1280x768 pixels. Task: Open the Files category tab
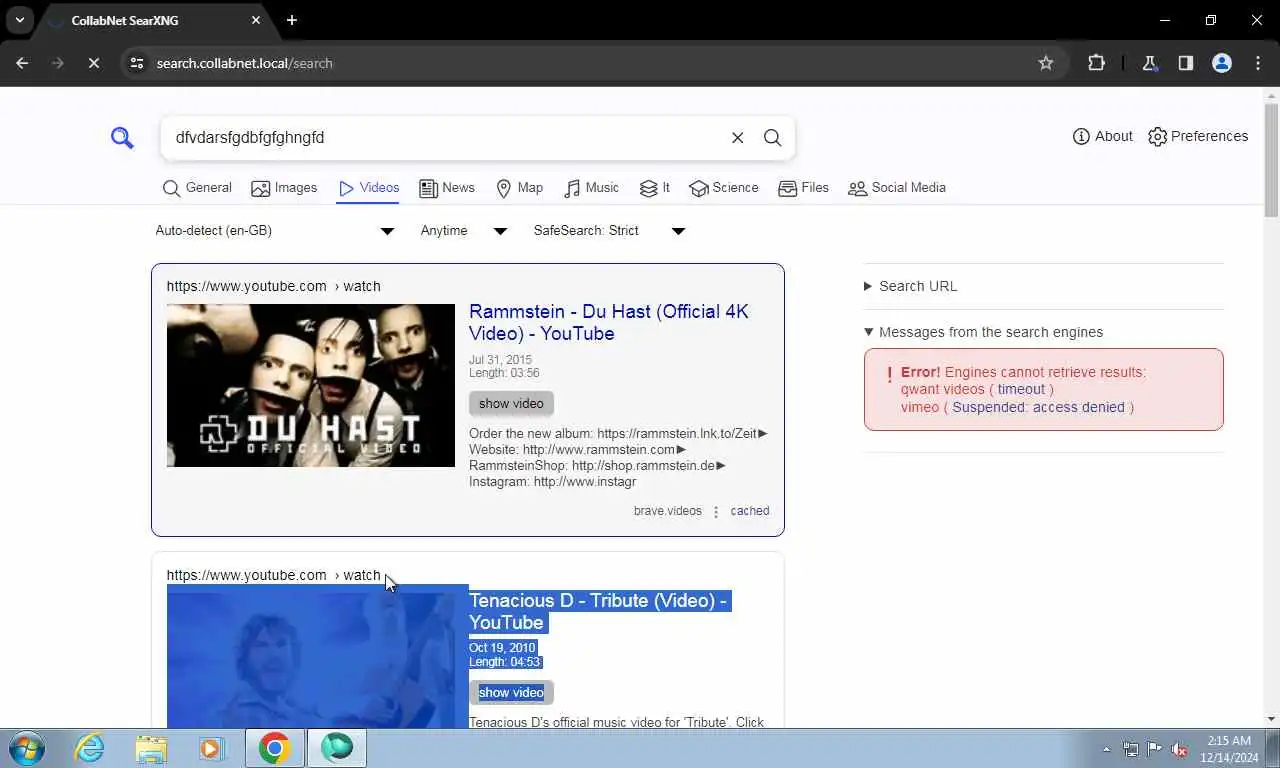click(x=804, y=188)
